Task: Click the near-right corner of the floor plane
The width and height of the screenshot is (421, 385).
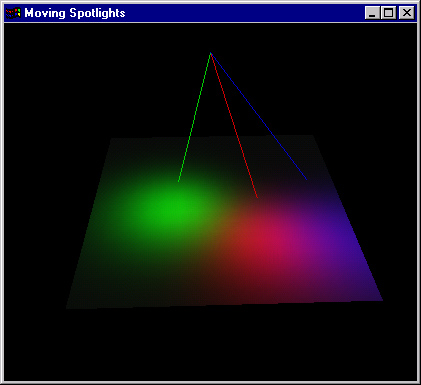Action: [382, 300]
